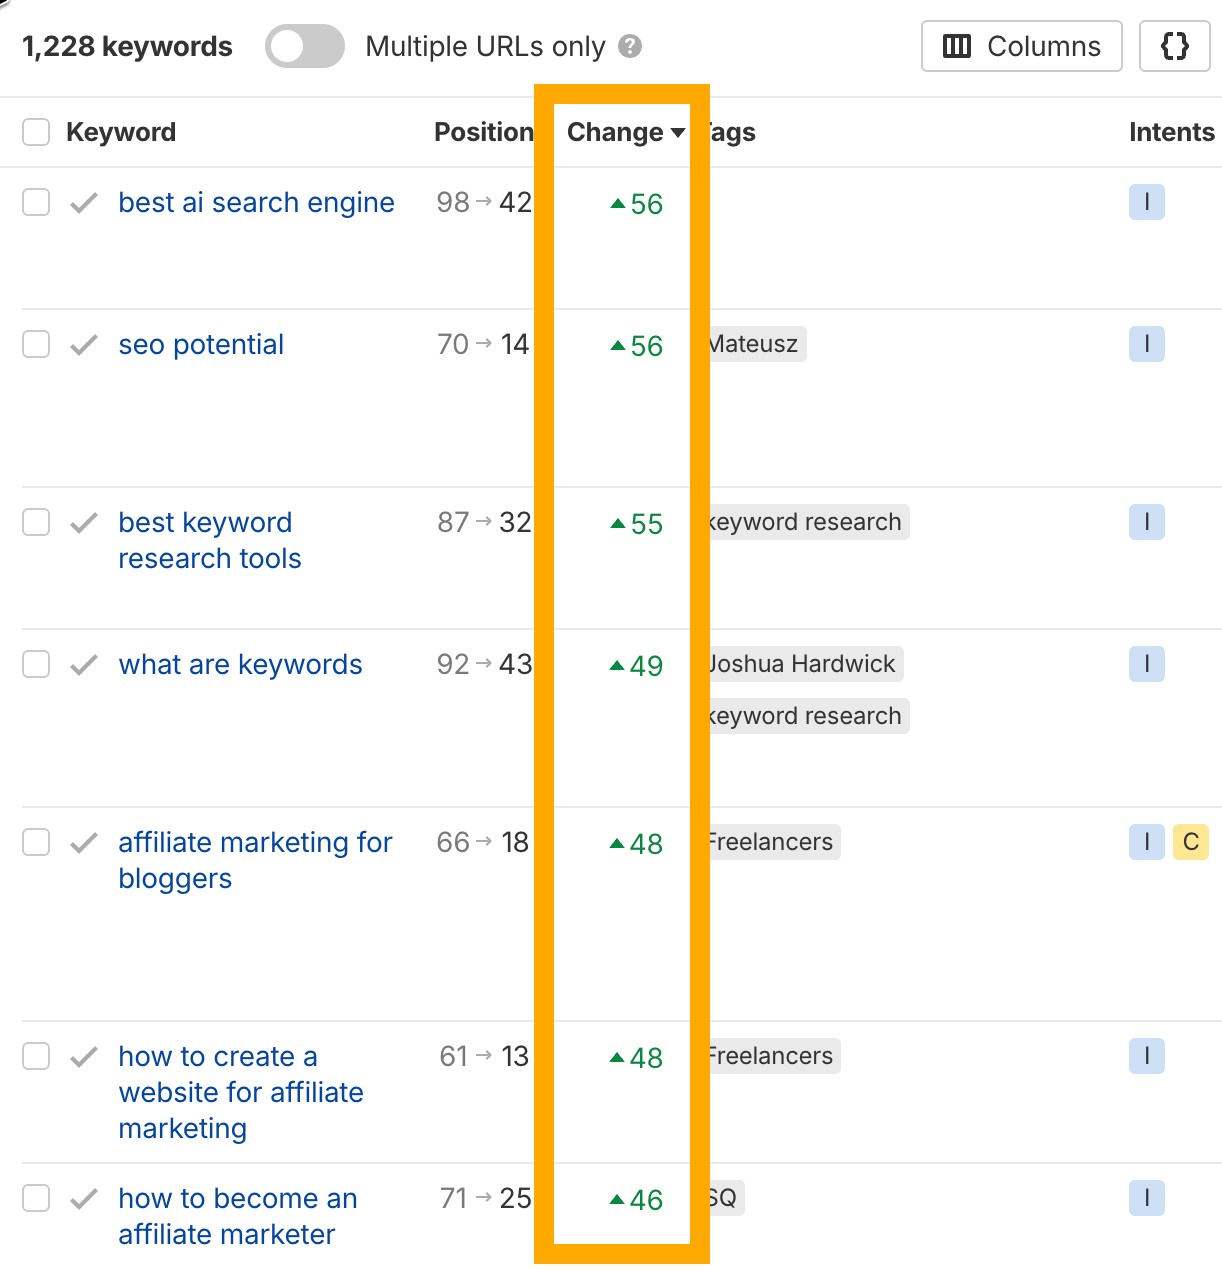Viewport: 1222px width, 1270px height.
Task: Toggle the Multiple URLs only switch
Action: point(304,47)
